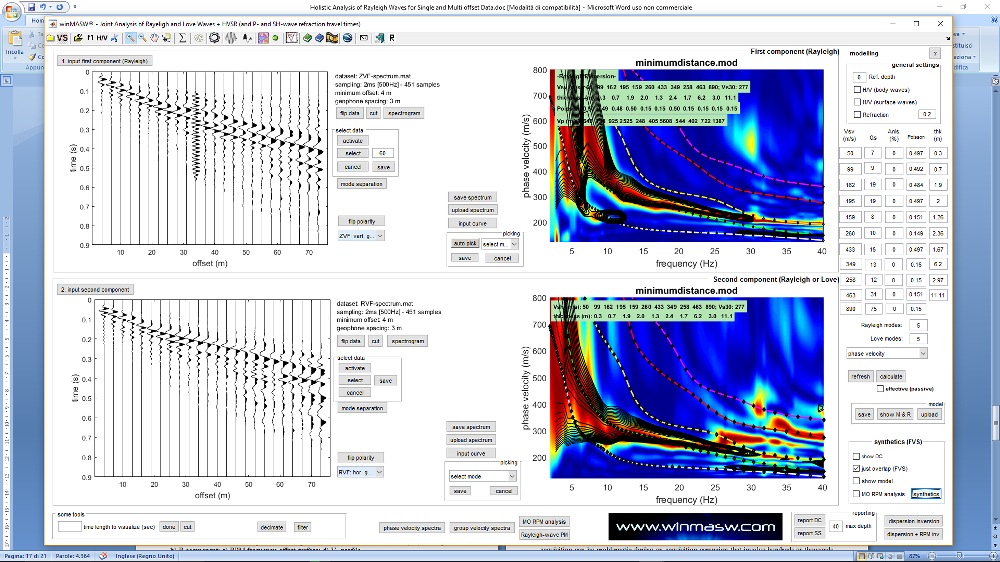Click the purple spectrum image icon
The height and width of the screenshot is (562, 1000).
263,38
